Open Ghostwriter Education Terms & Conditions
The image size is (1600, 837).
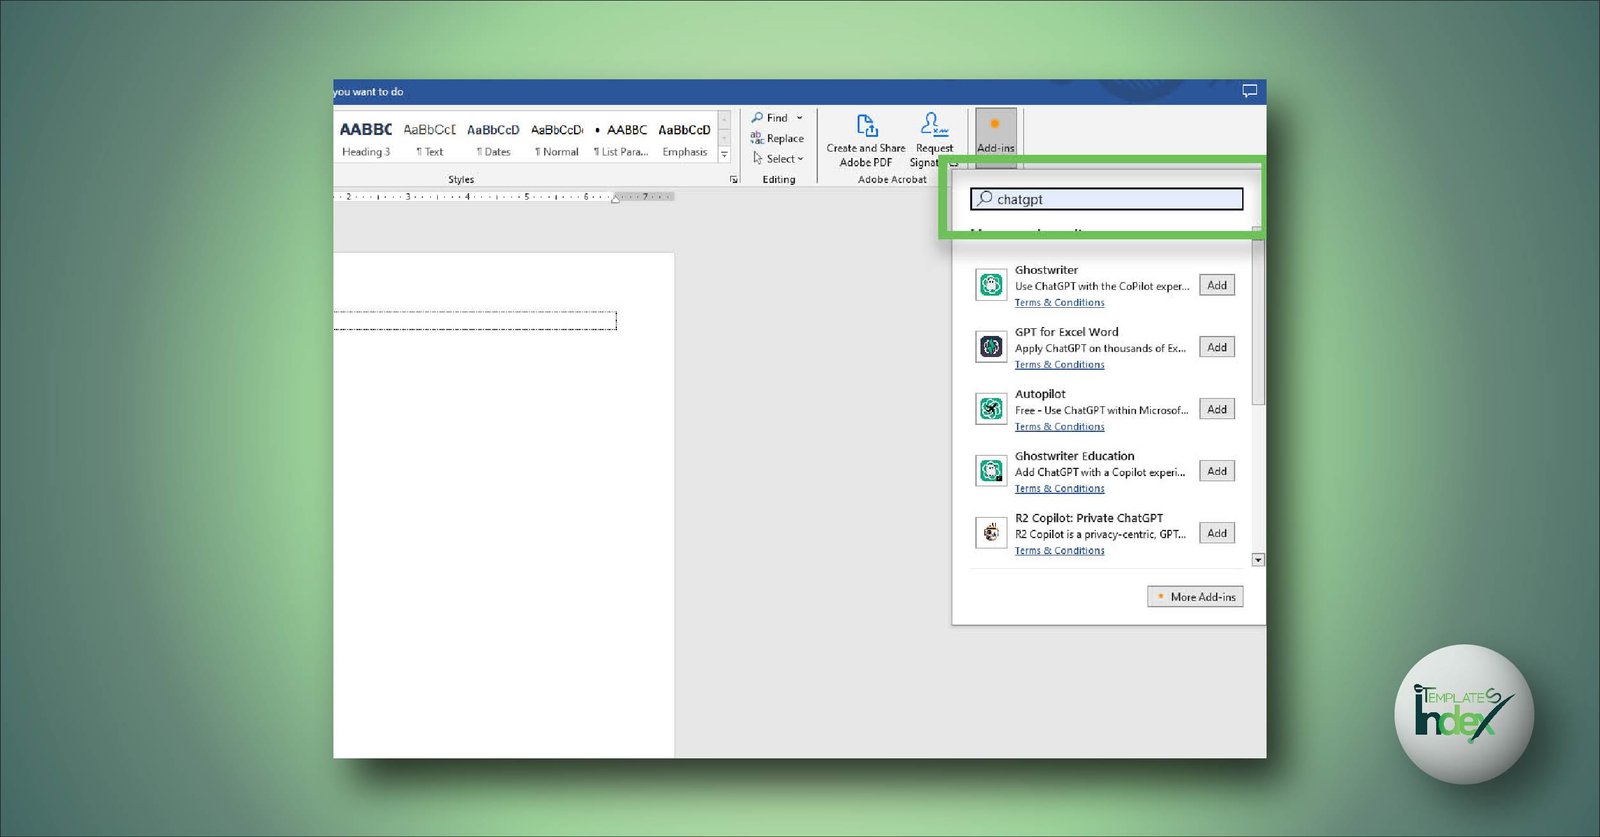pyautogui.click(x=1059, y=488)
